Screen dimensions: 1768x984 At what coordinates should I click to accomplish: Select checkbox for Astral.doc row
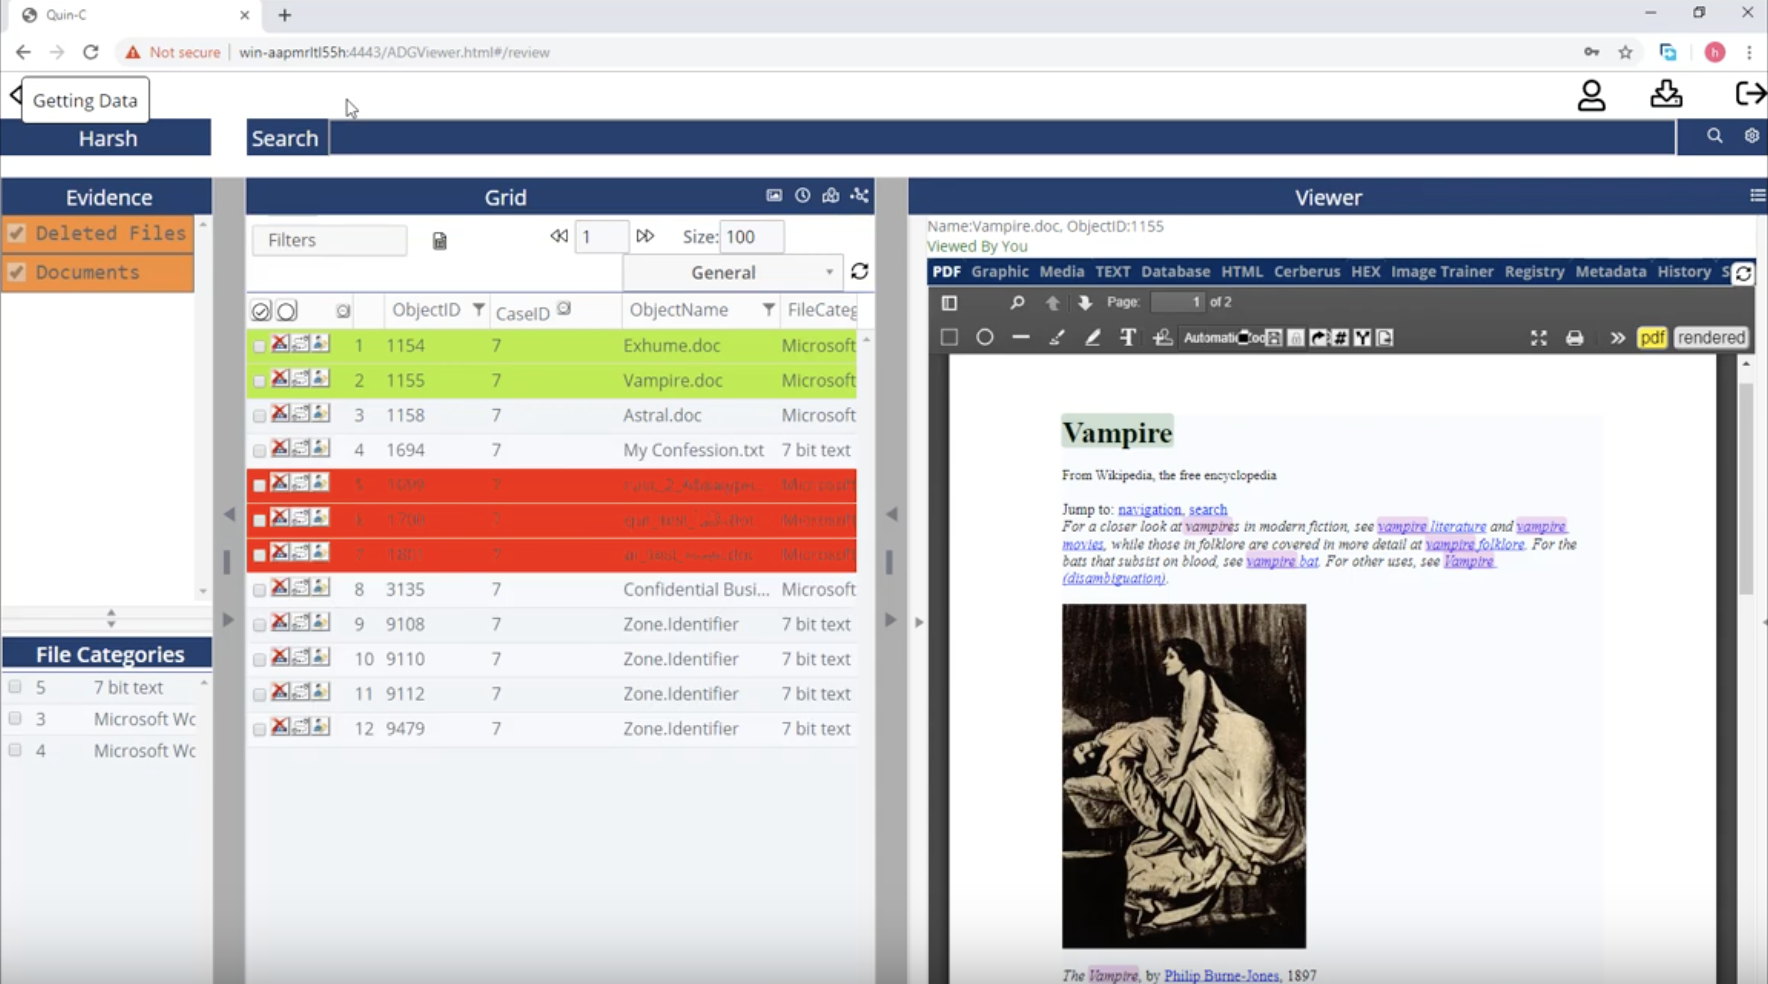[x=259, y=416]
